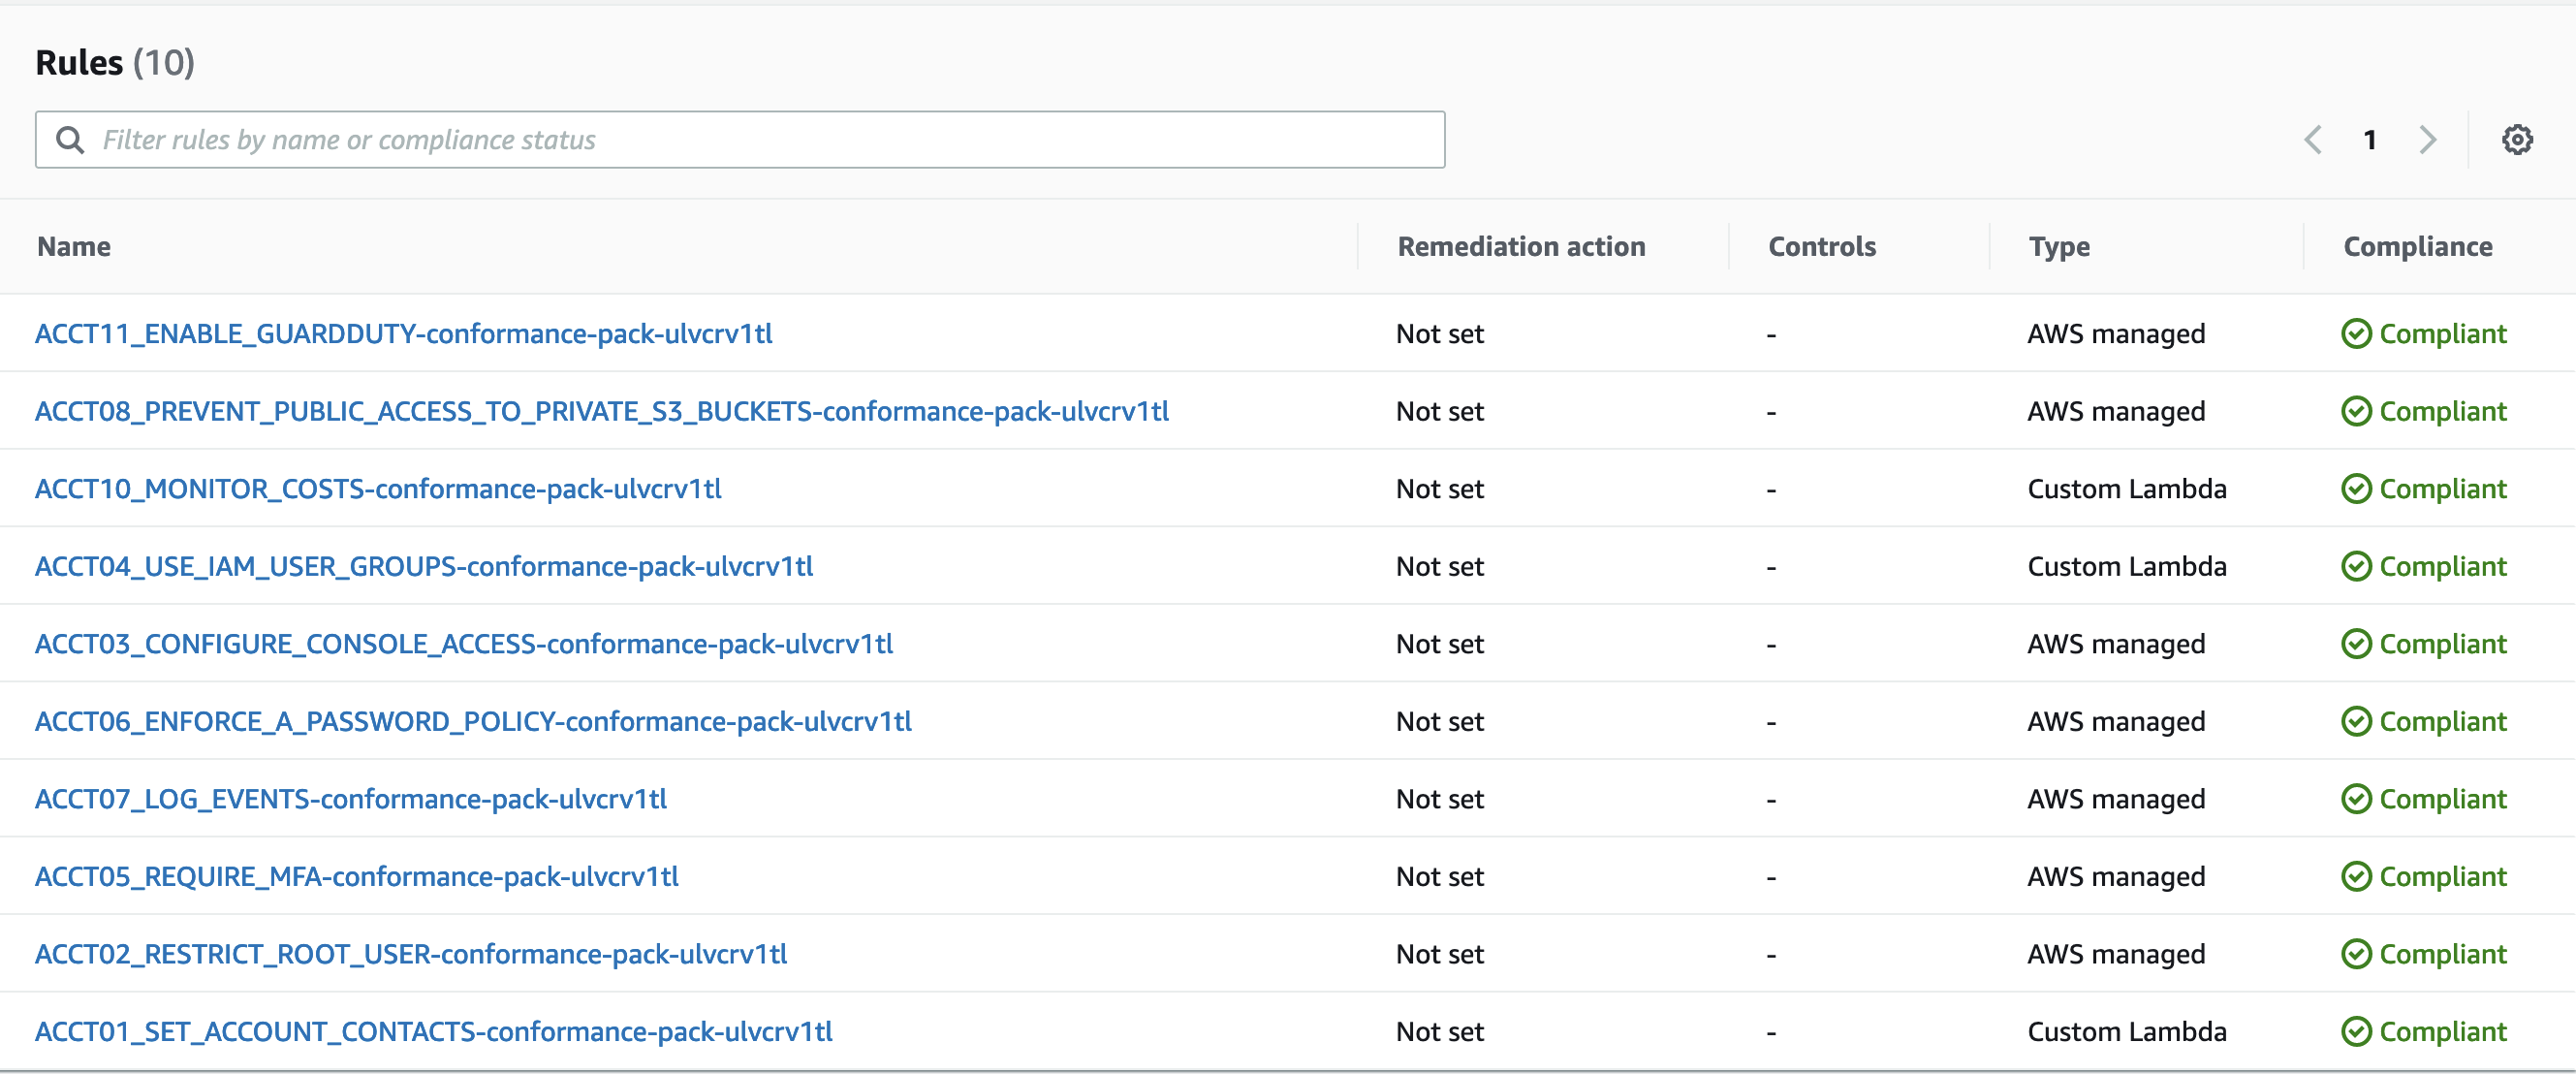This screenshot has height=1074, width=2576.
Task: Click the Name column header
Action: 74,247
